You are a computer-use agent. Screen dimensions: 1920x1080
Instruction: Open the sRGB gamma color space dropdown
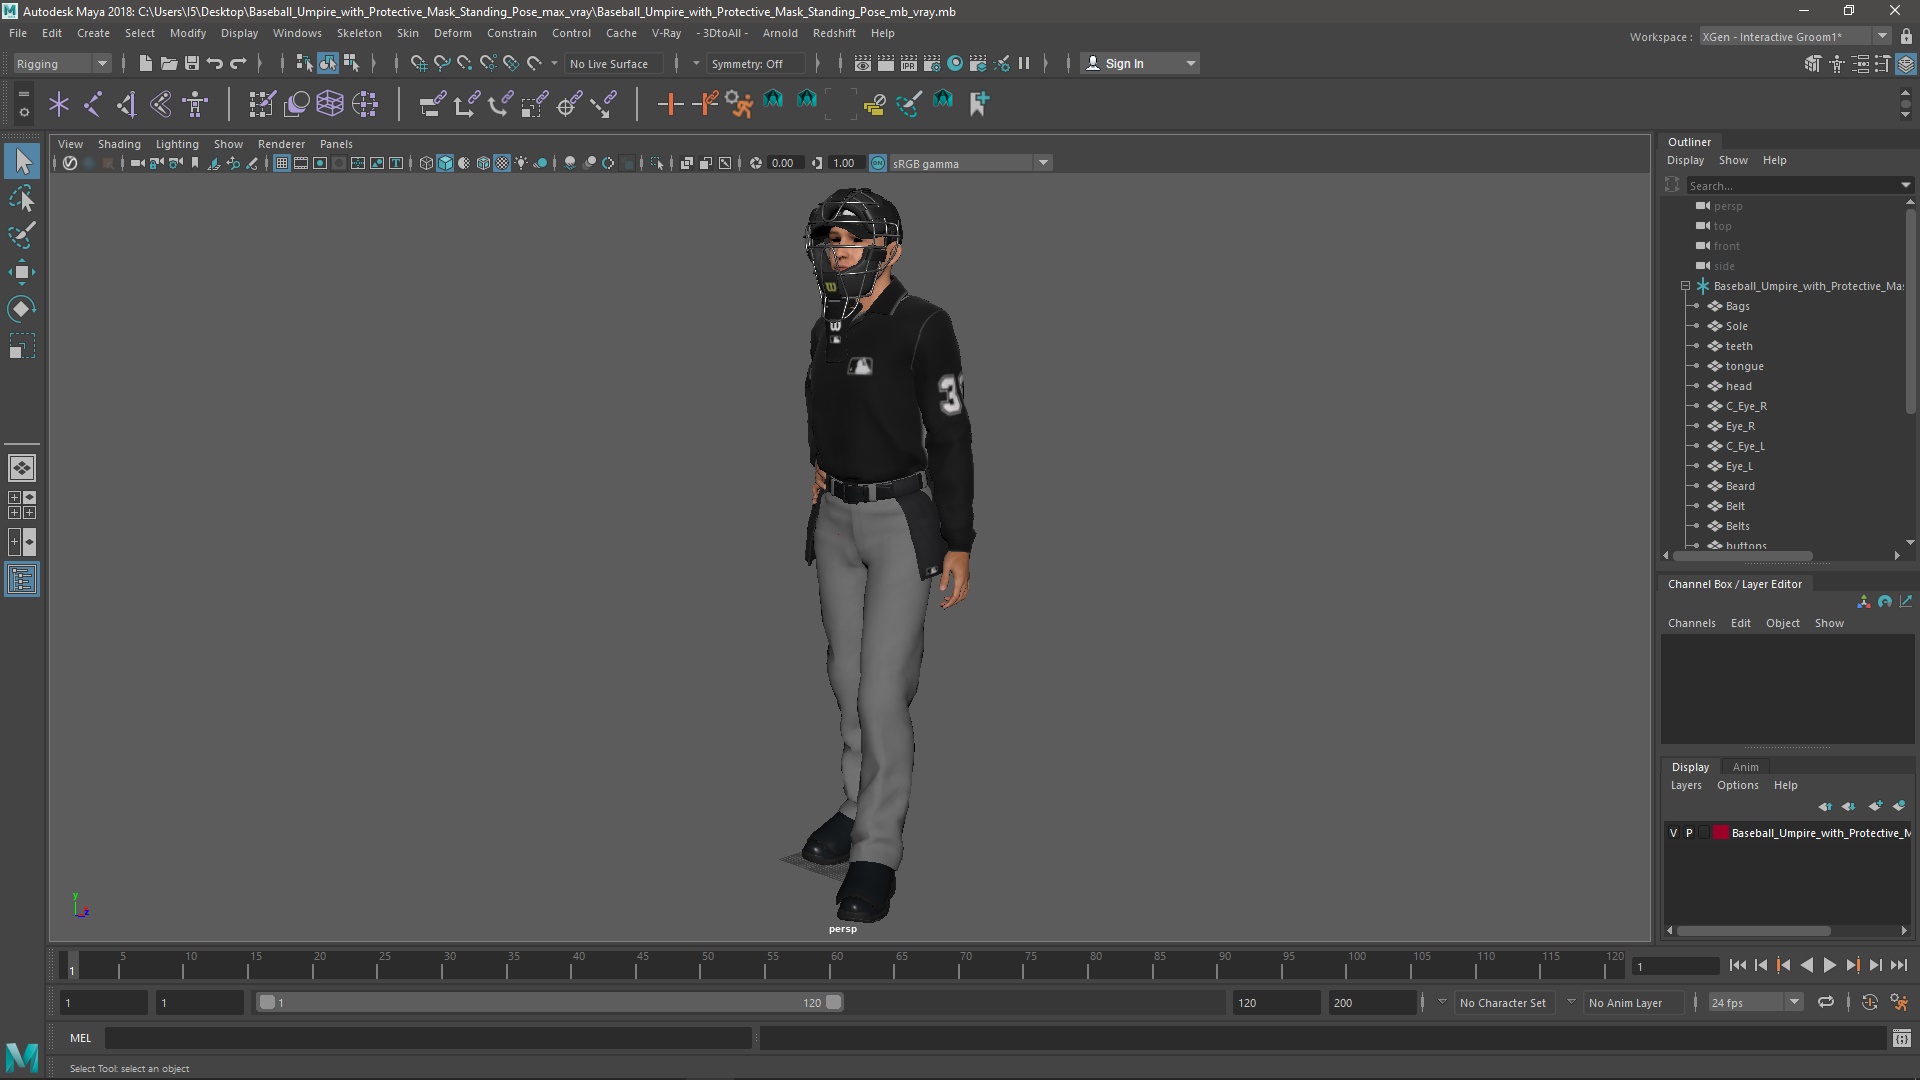coord(1043,162)
